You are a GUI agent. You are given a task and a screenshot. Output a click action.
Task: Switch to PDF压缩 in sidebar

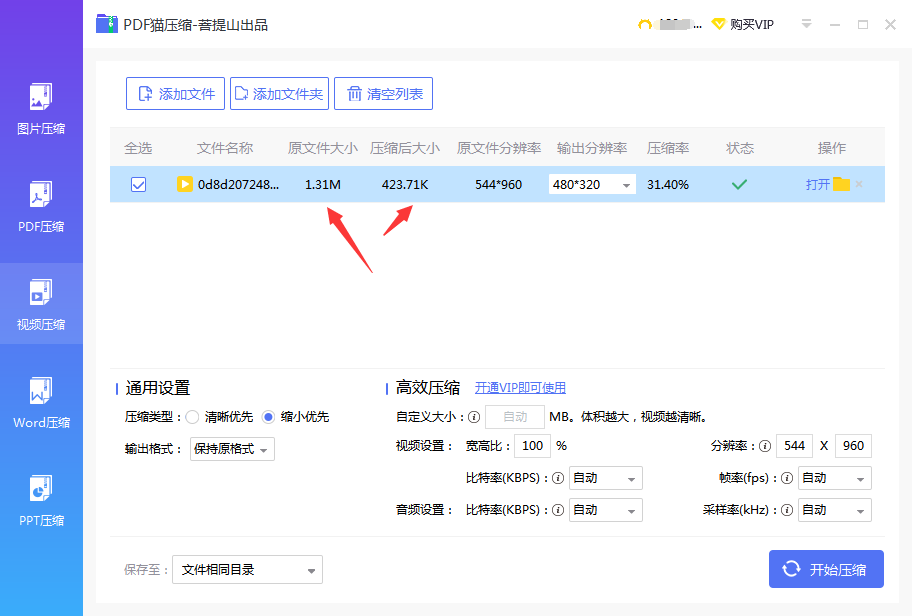(41, 206)
